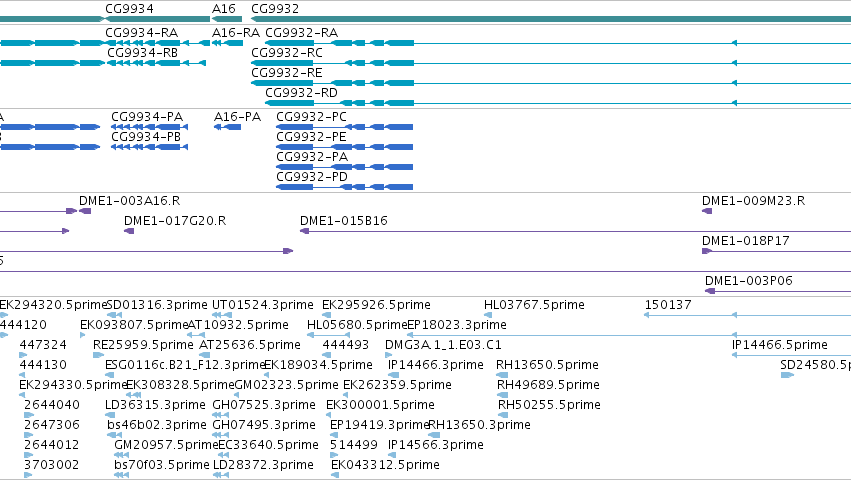Select the CG9932 gene label
Screen dimensions: 851x480
click(275, 9)
